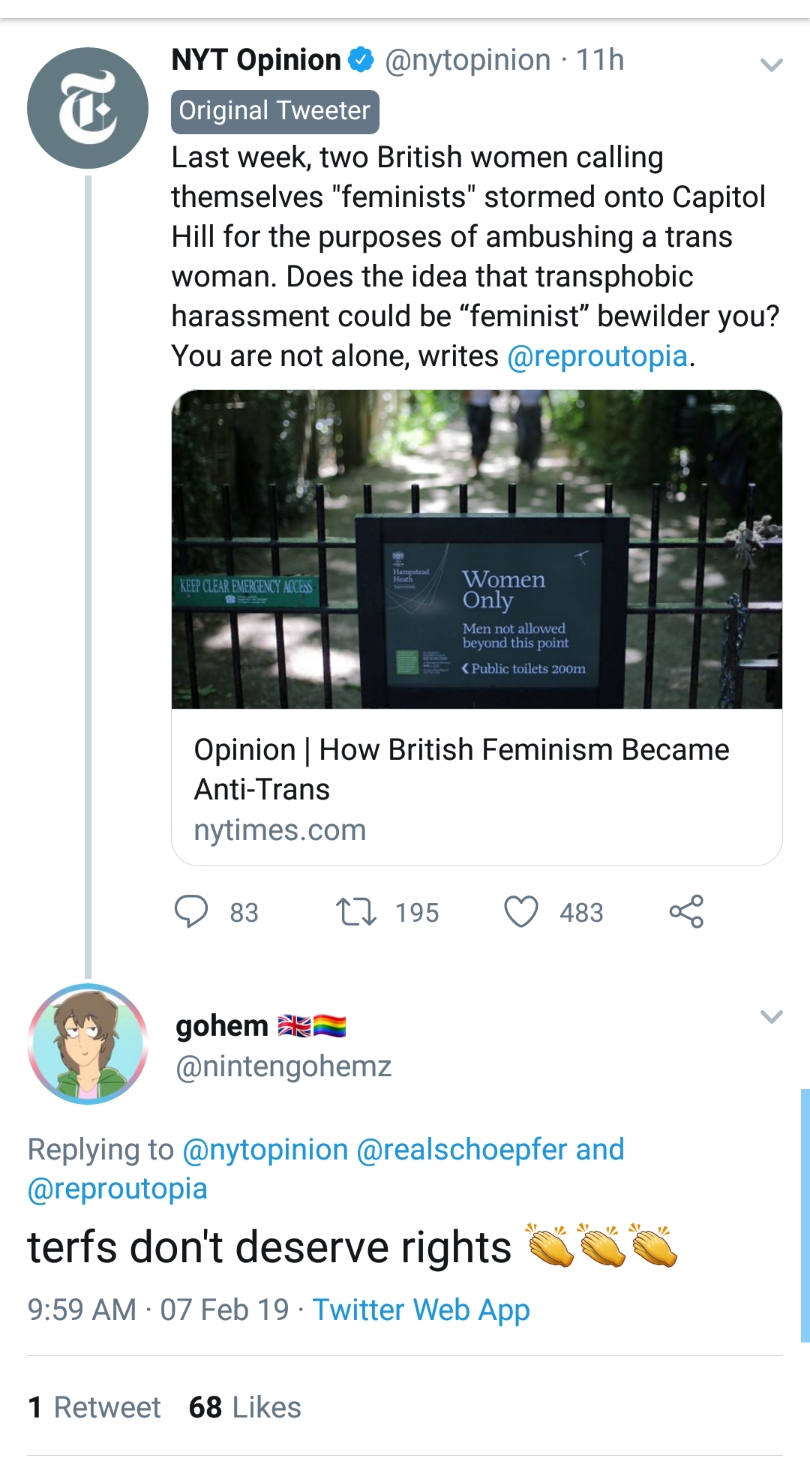The height and width of the screenshot is (1470, 810).
Task: Open Women Only sign article image
Action: coord(477,549)
